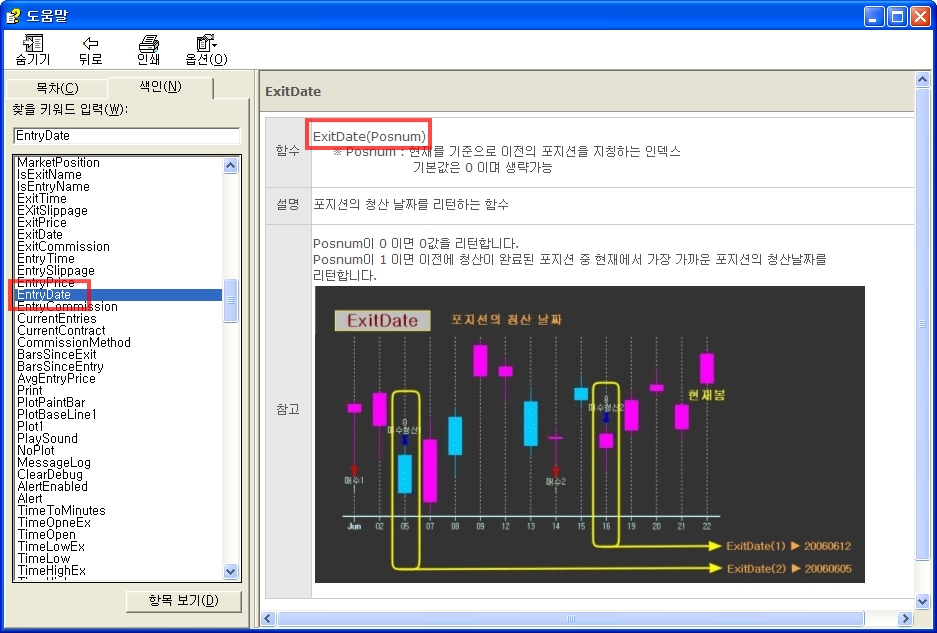The image size is (937, 633).
Task: Click the 뒤로 (Back) arrow icon
Action: point(90,44)
